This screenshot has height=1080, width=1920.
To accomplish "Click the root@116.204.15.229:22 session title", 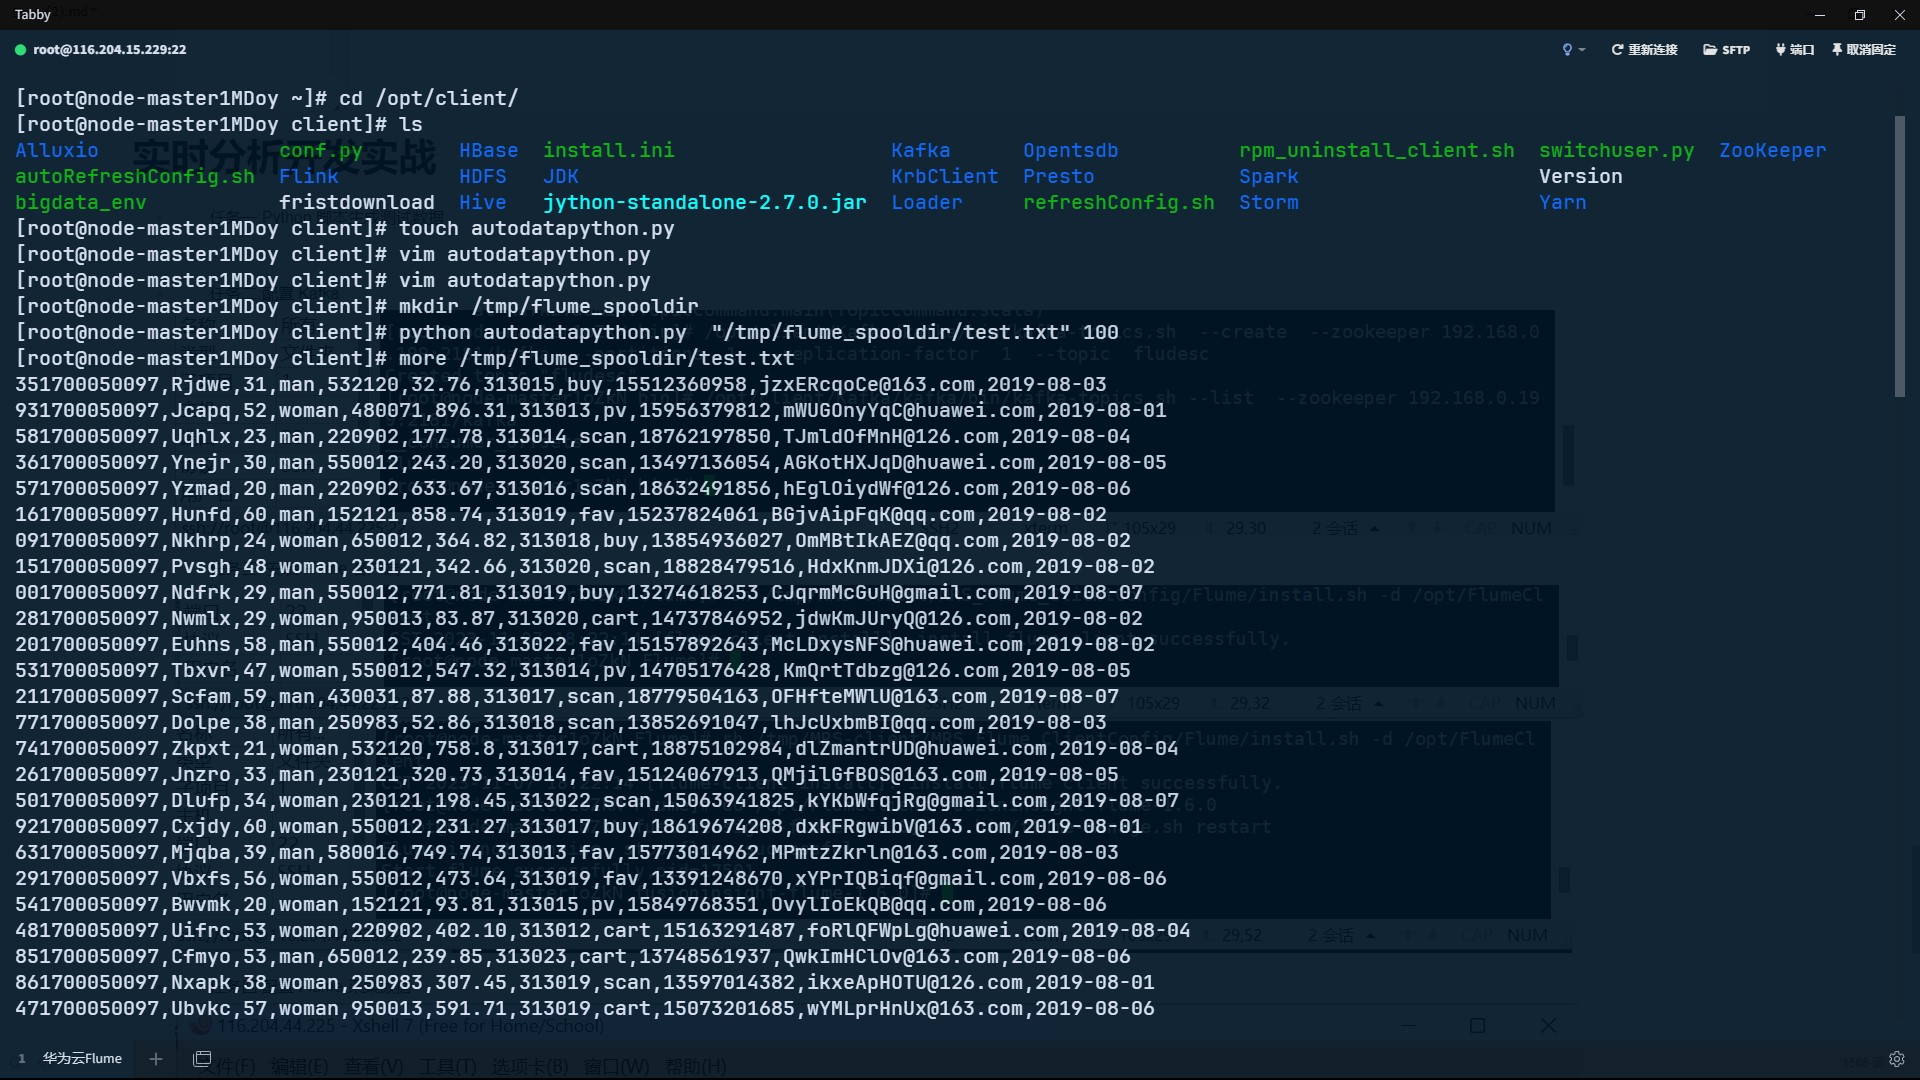I will [109, 49].
